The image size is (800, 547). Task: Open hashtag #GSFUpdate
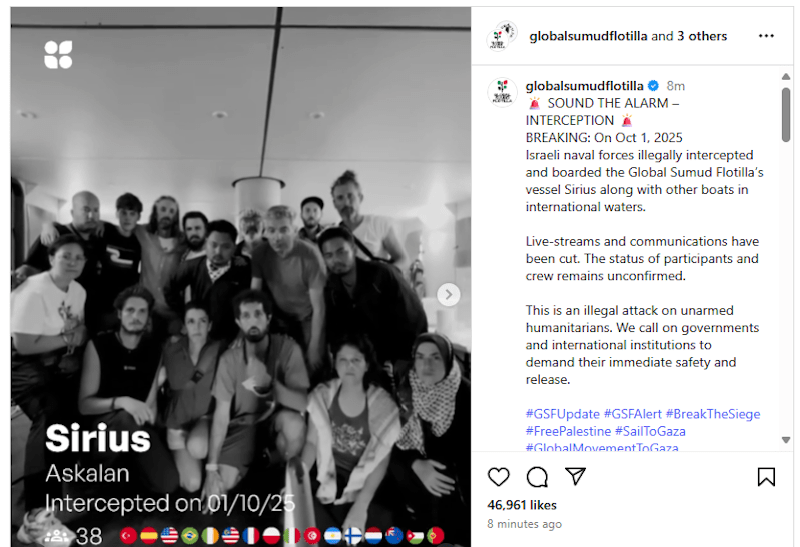(563, 414)
